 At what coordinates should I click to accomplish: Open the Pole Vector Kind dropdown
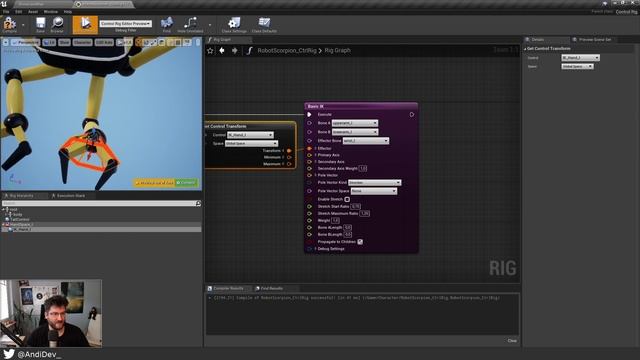375,182
